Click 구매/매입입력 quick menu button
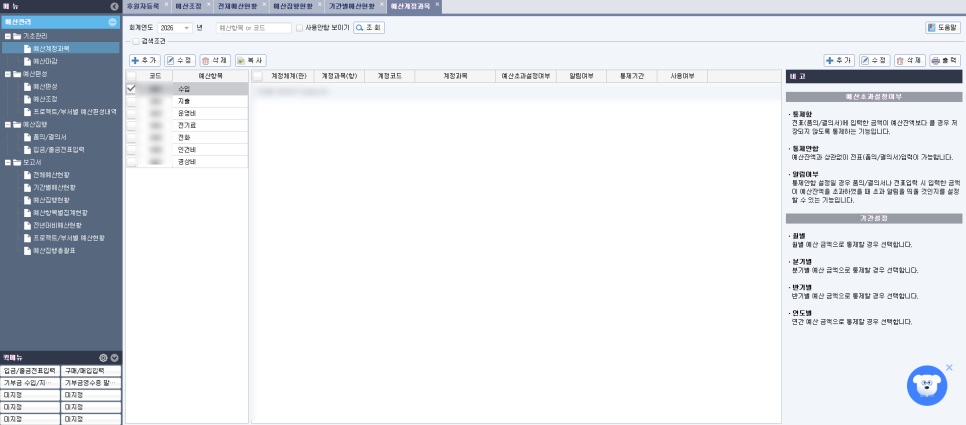This screenshot has height=425, width=966. [x=91, y=371]
